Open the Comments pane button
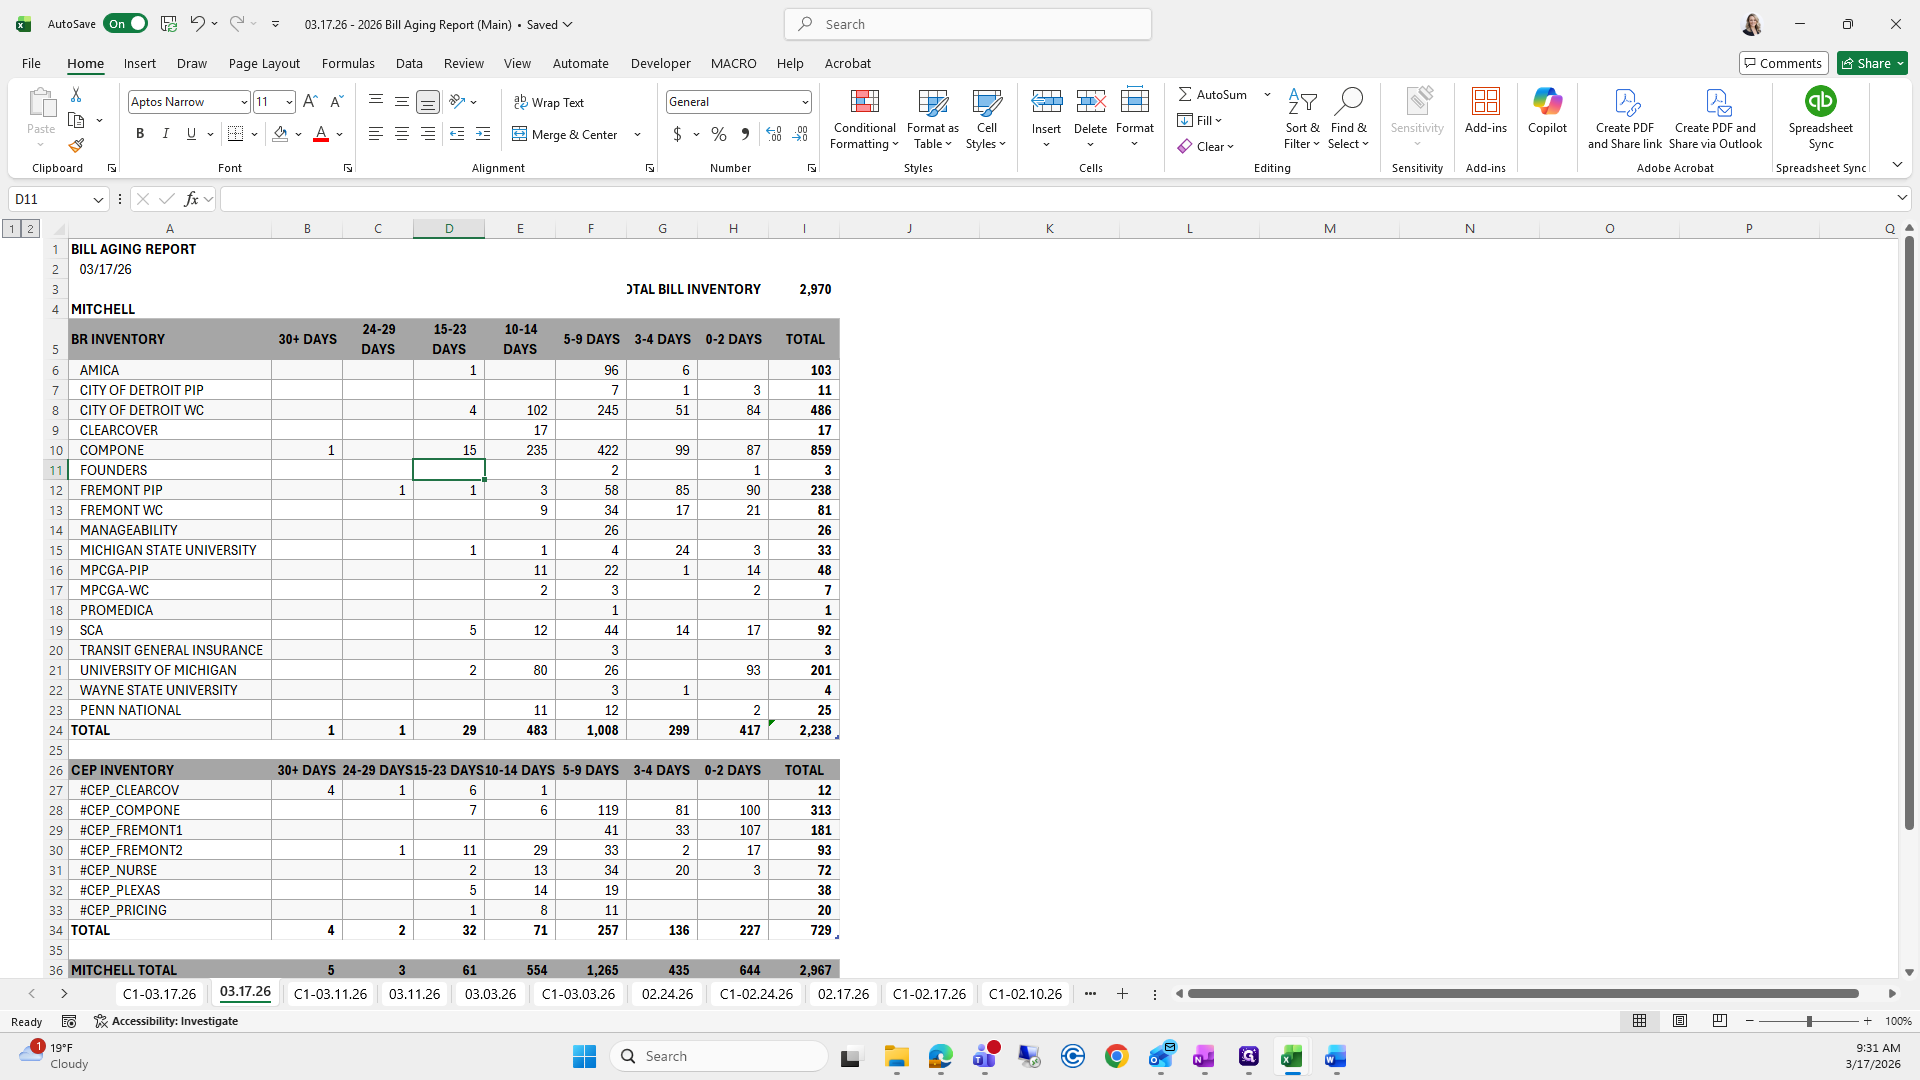 (x=1783, y=63)
